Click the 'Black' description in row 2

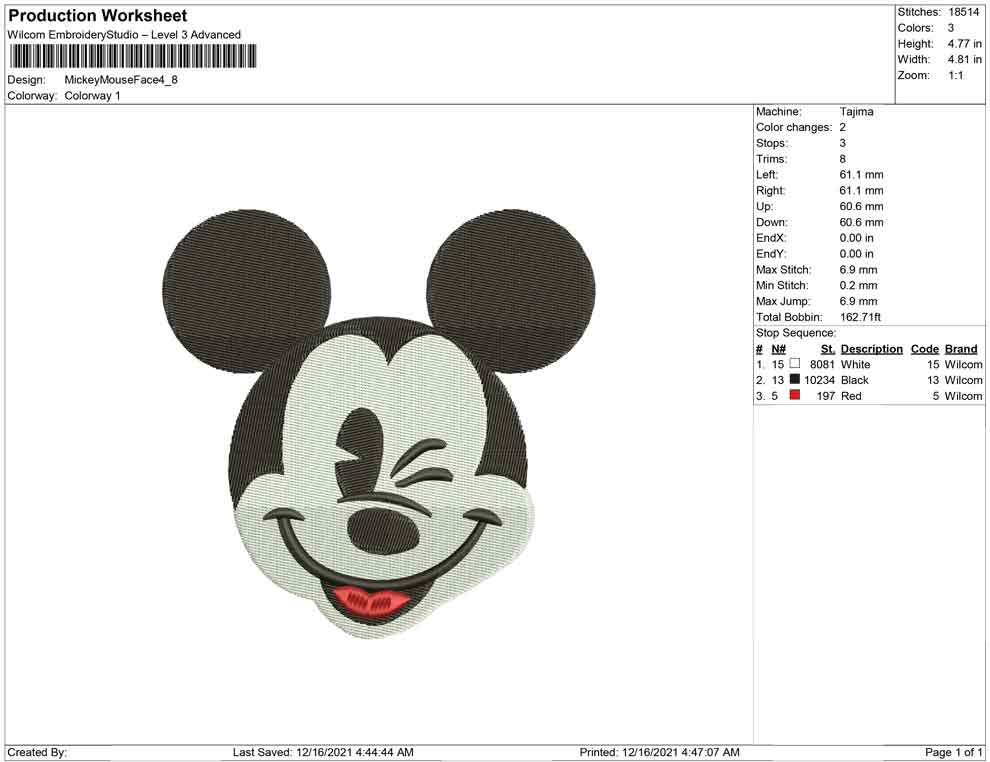click(855, 380)
